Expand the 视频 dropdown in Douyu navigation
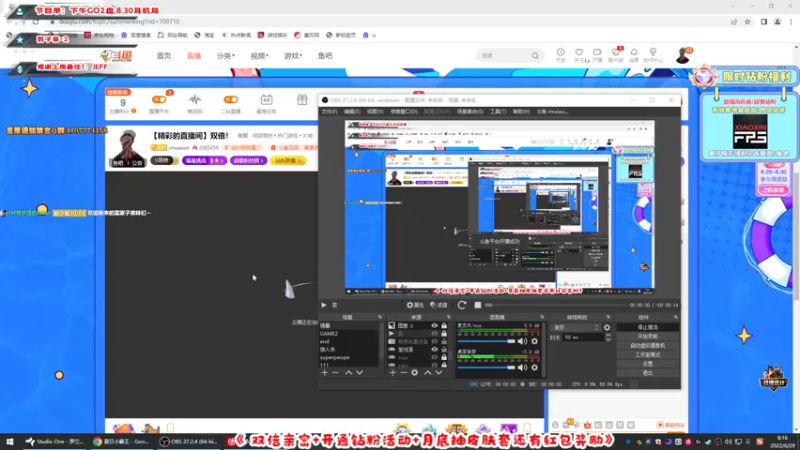This screenshot has width=800, height=450. [x=259, y=56]
